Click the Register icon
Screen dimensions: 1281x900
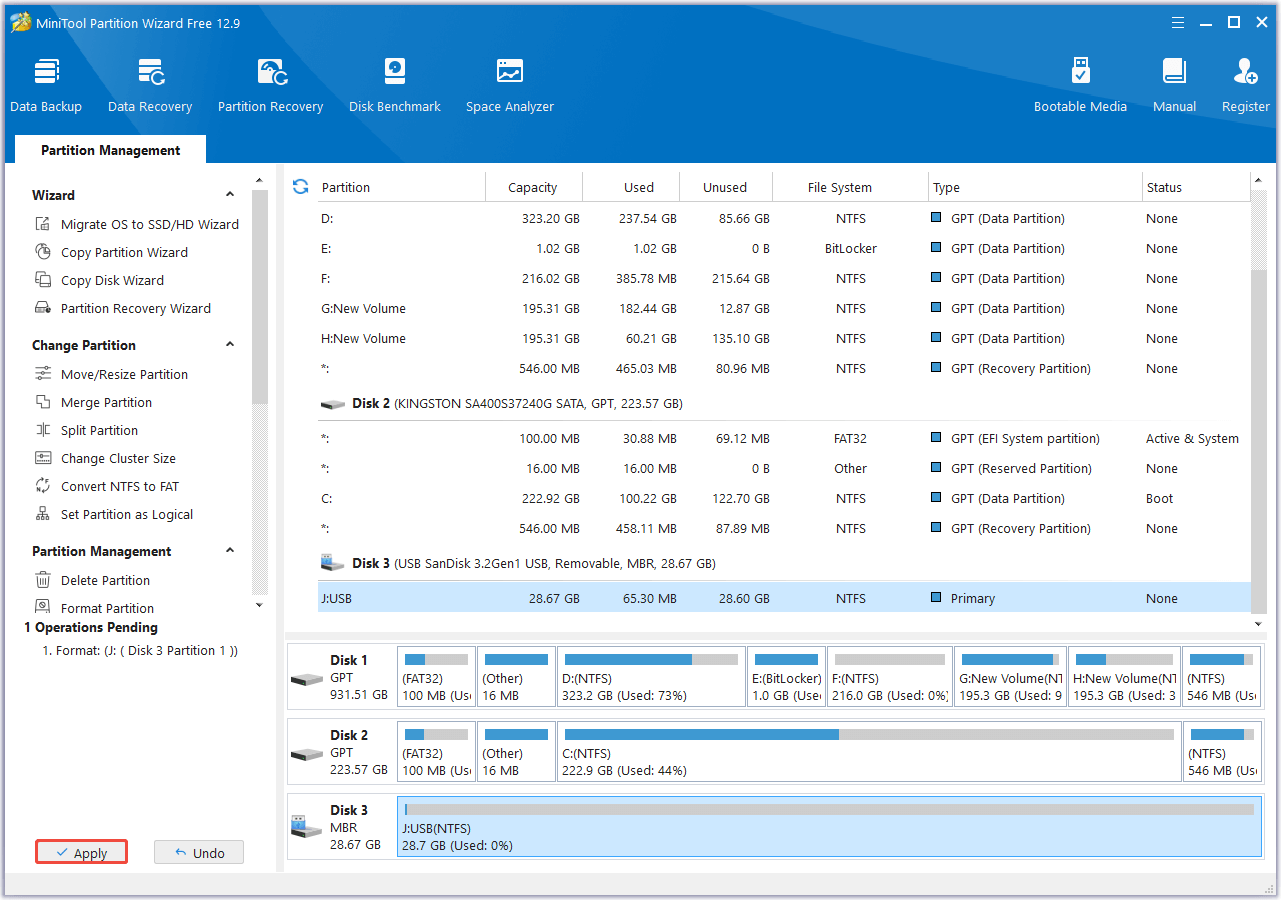(x=1244, y=83)
